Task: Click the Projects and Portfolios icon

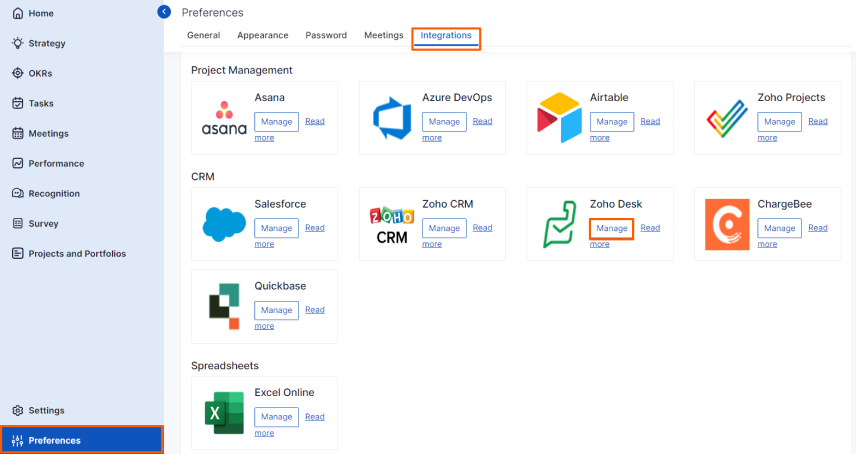Action: [17, 253]
